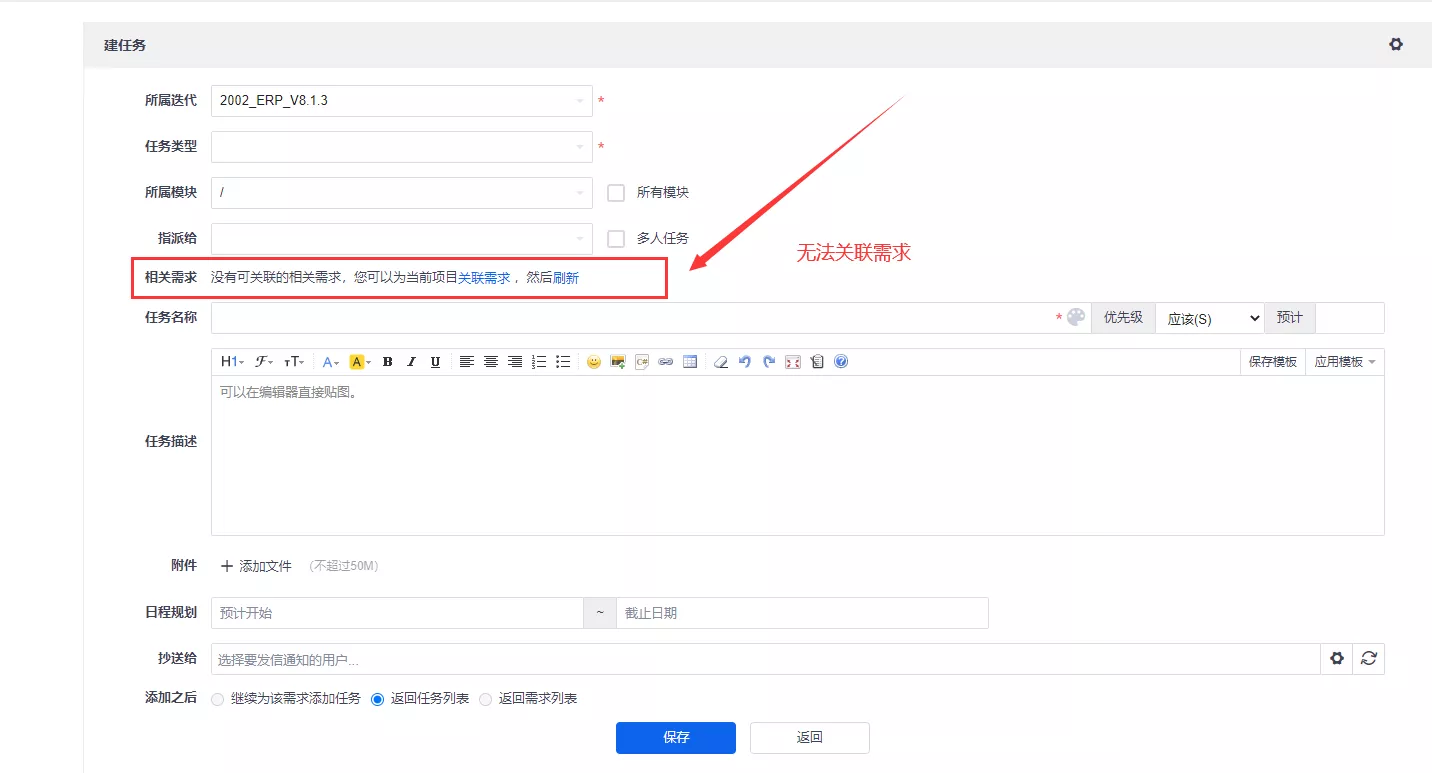Screen dimensions: 1432x773
Task: Insert an image via editor toolbar
Action: [618, 362]
